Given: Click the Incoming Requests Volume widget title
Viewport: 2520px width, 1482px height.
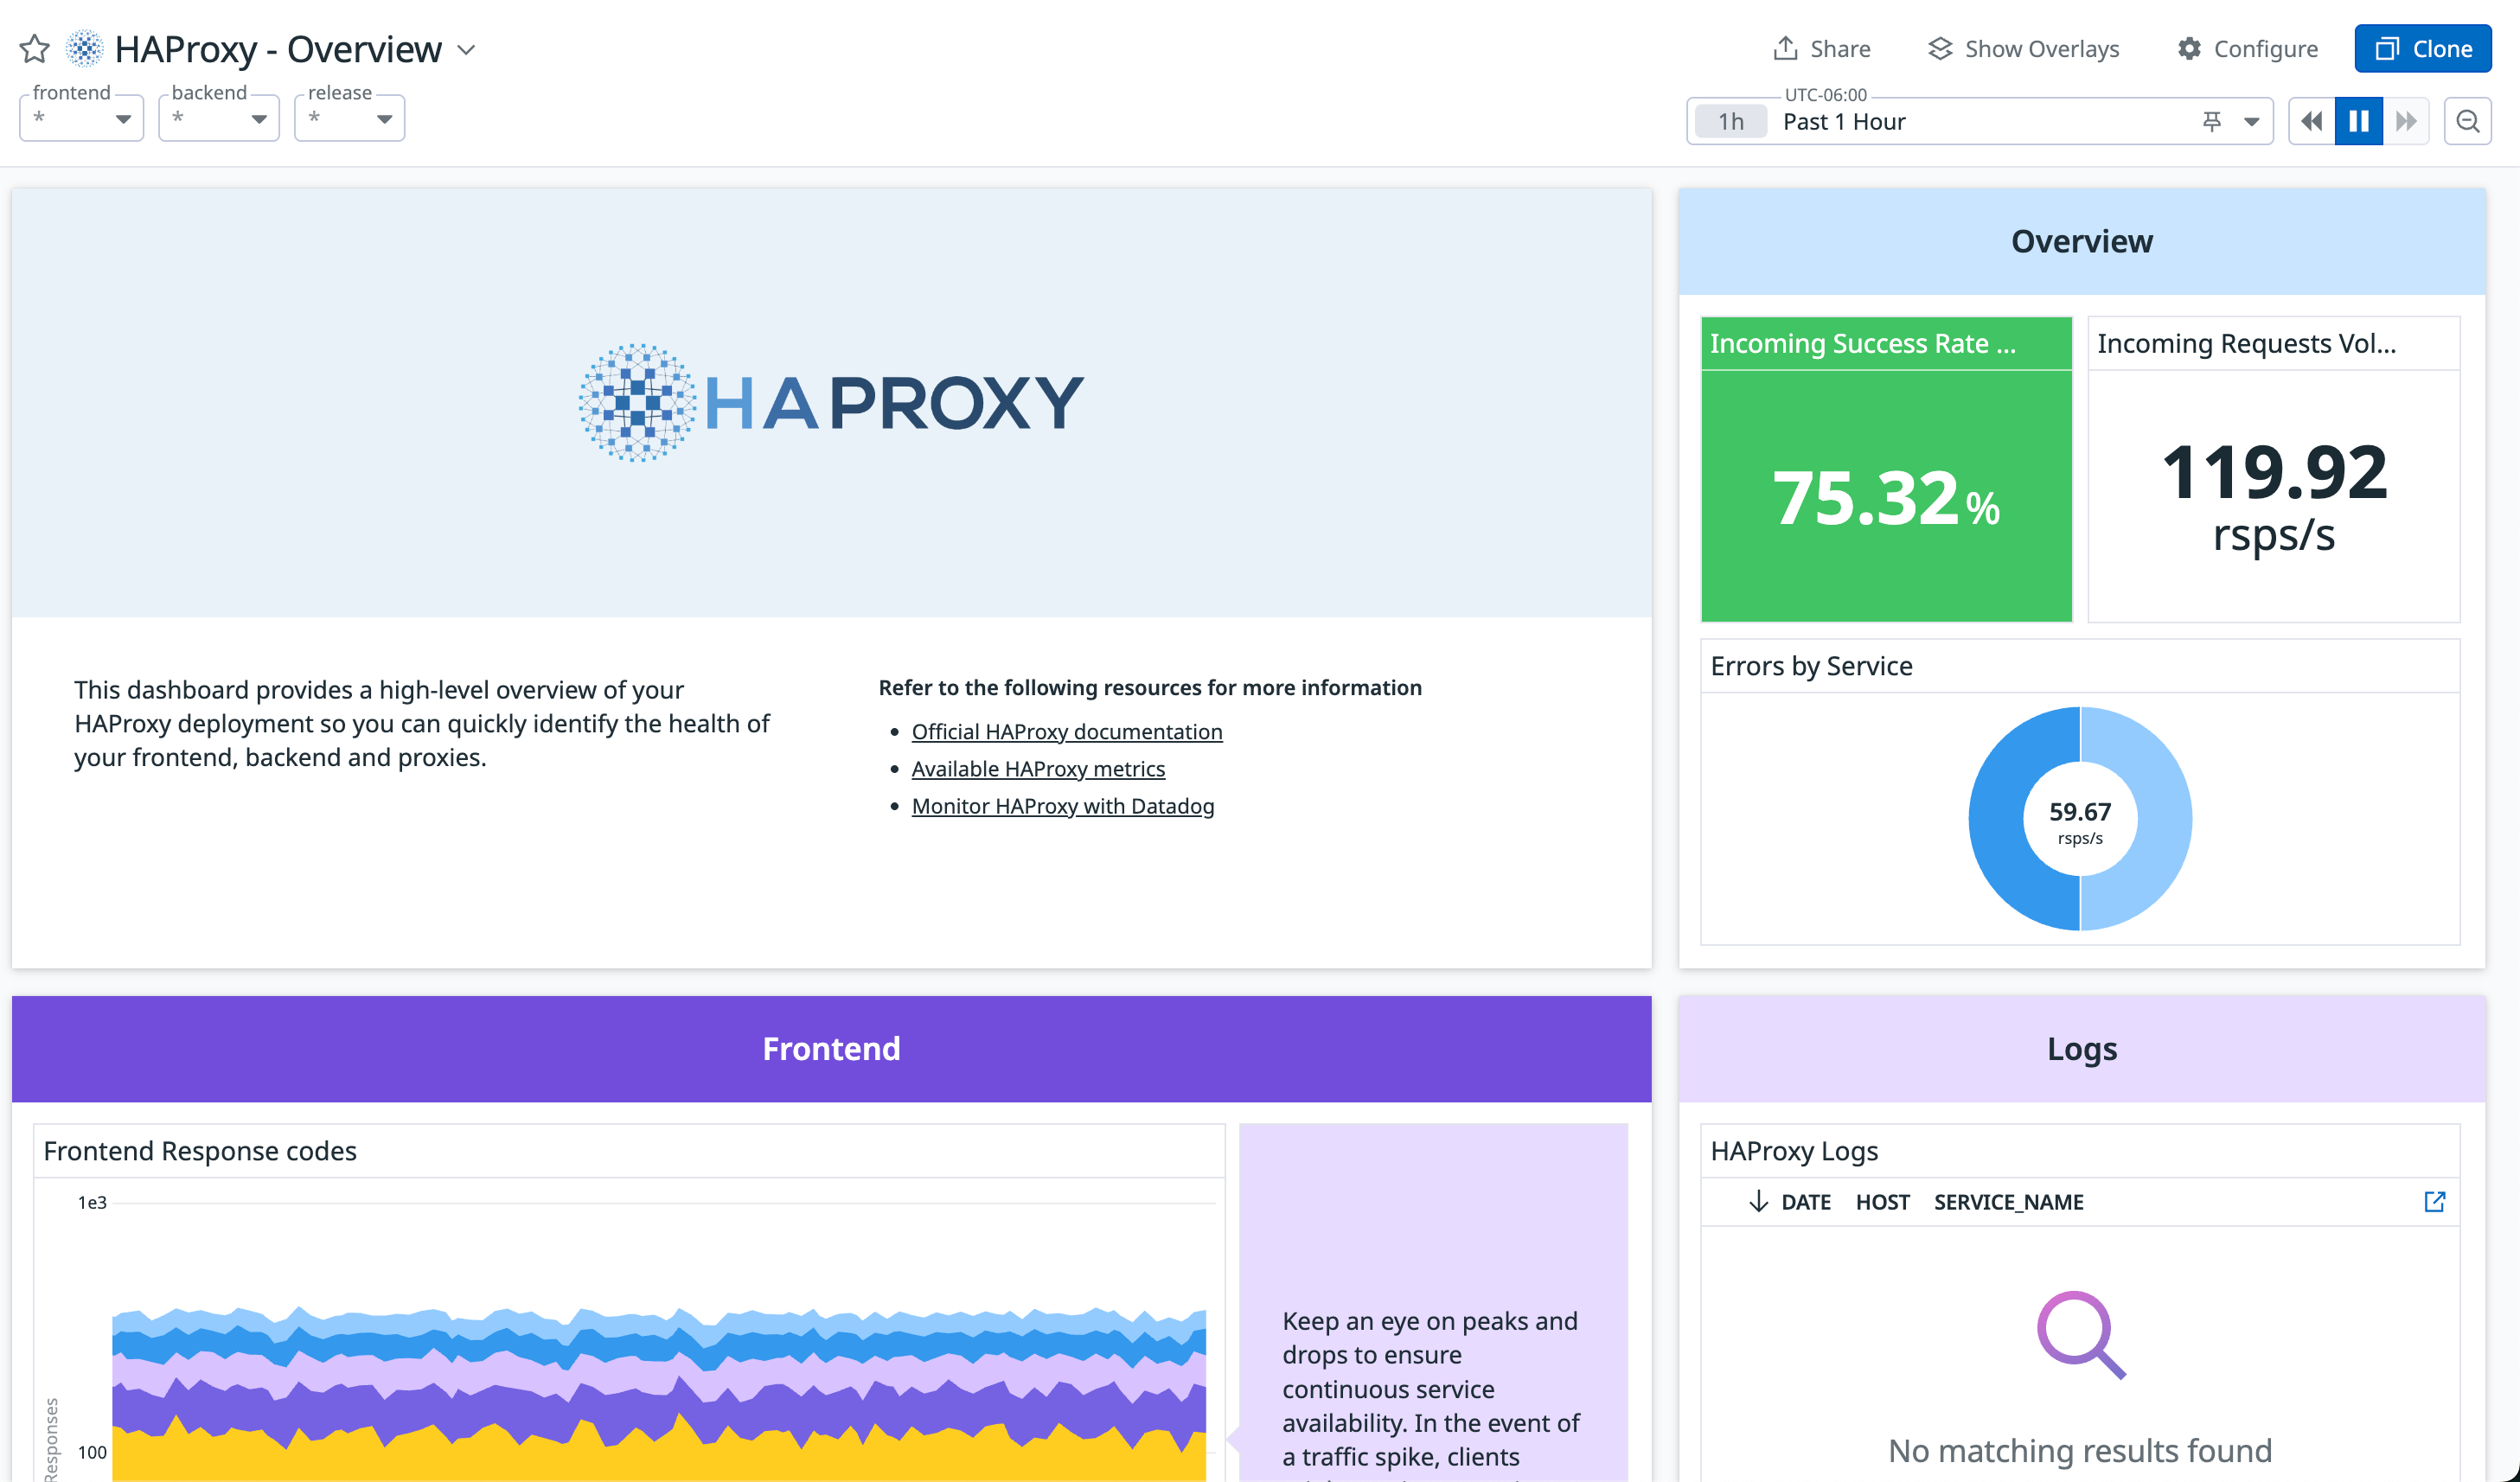Looking at the screenshot, I should tap(2246, 344).
